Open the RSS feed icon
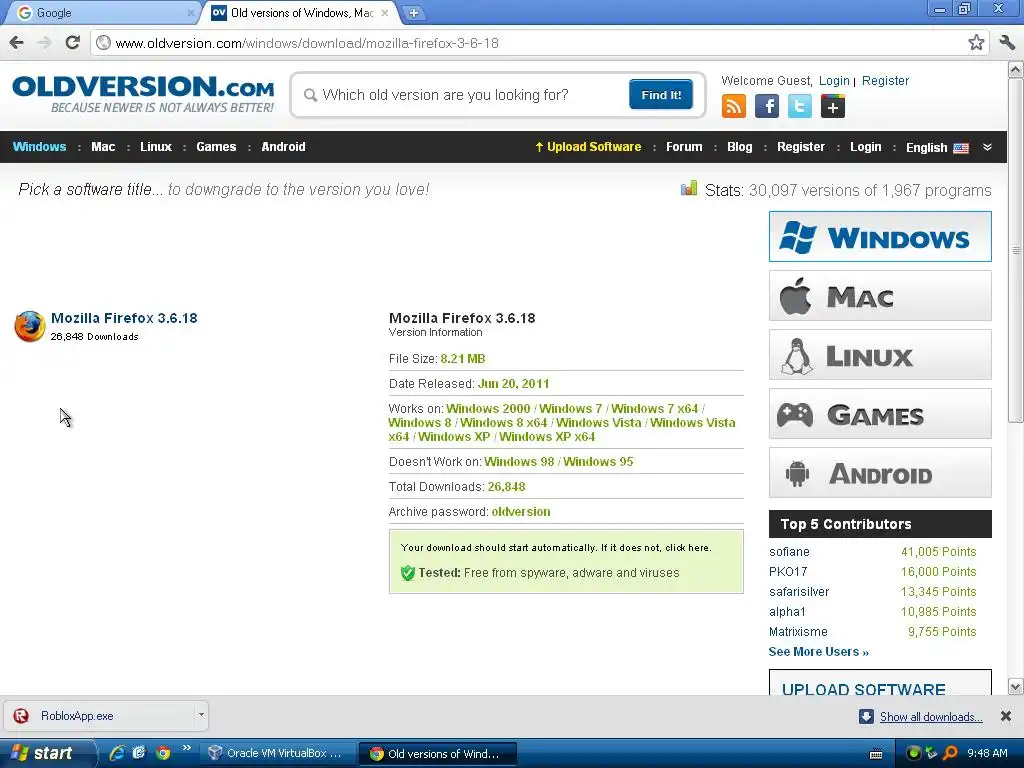Image resolution: width=1024 pixels, height=768 pixels. 733,106
